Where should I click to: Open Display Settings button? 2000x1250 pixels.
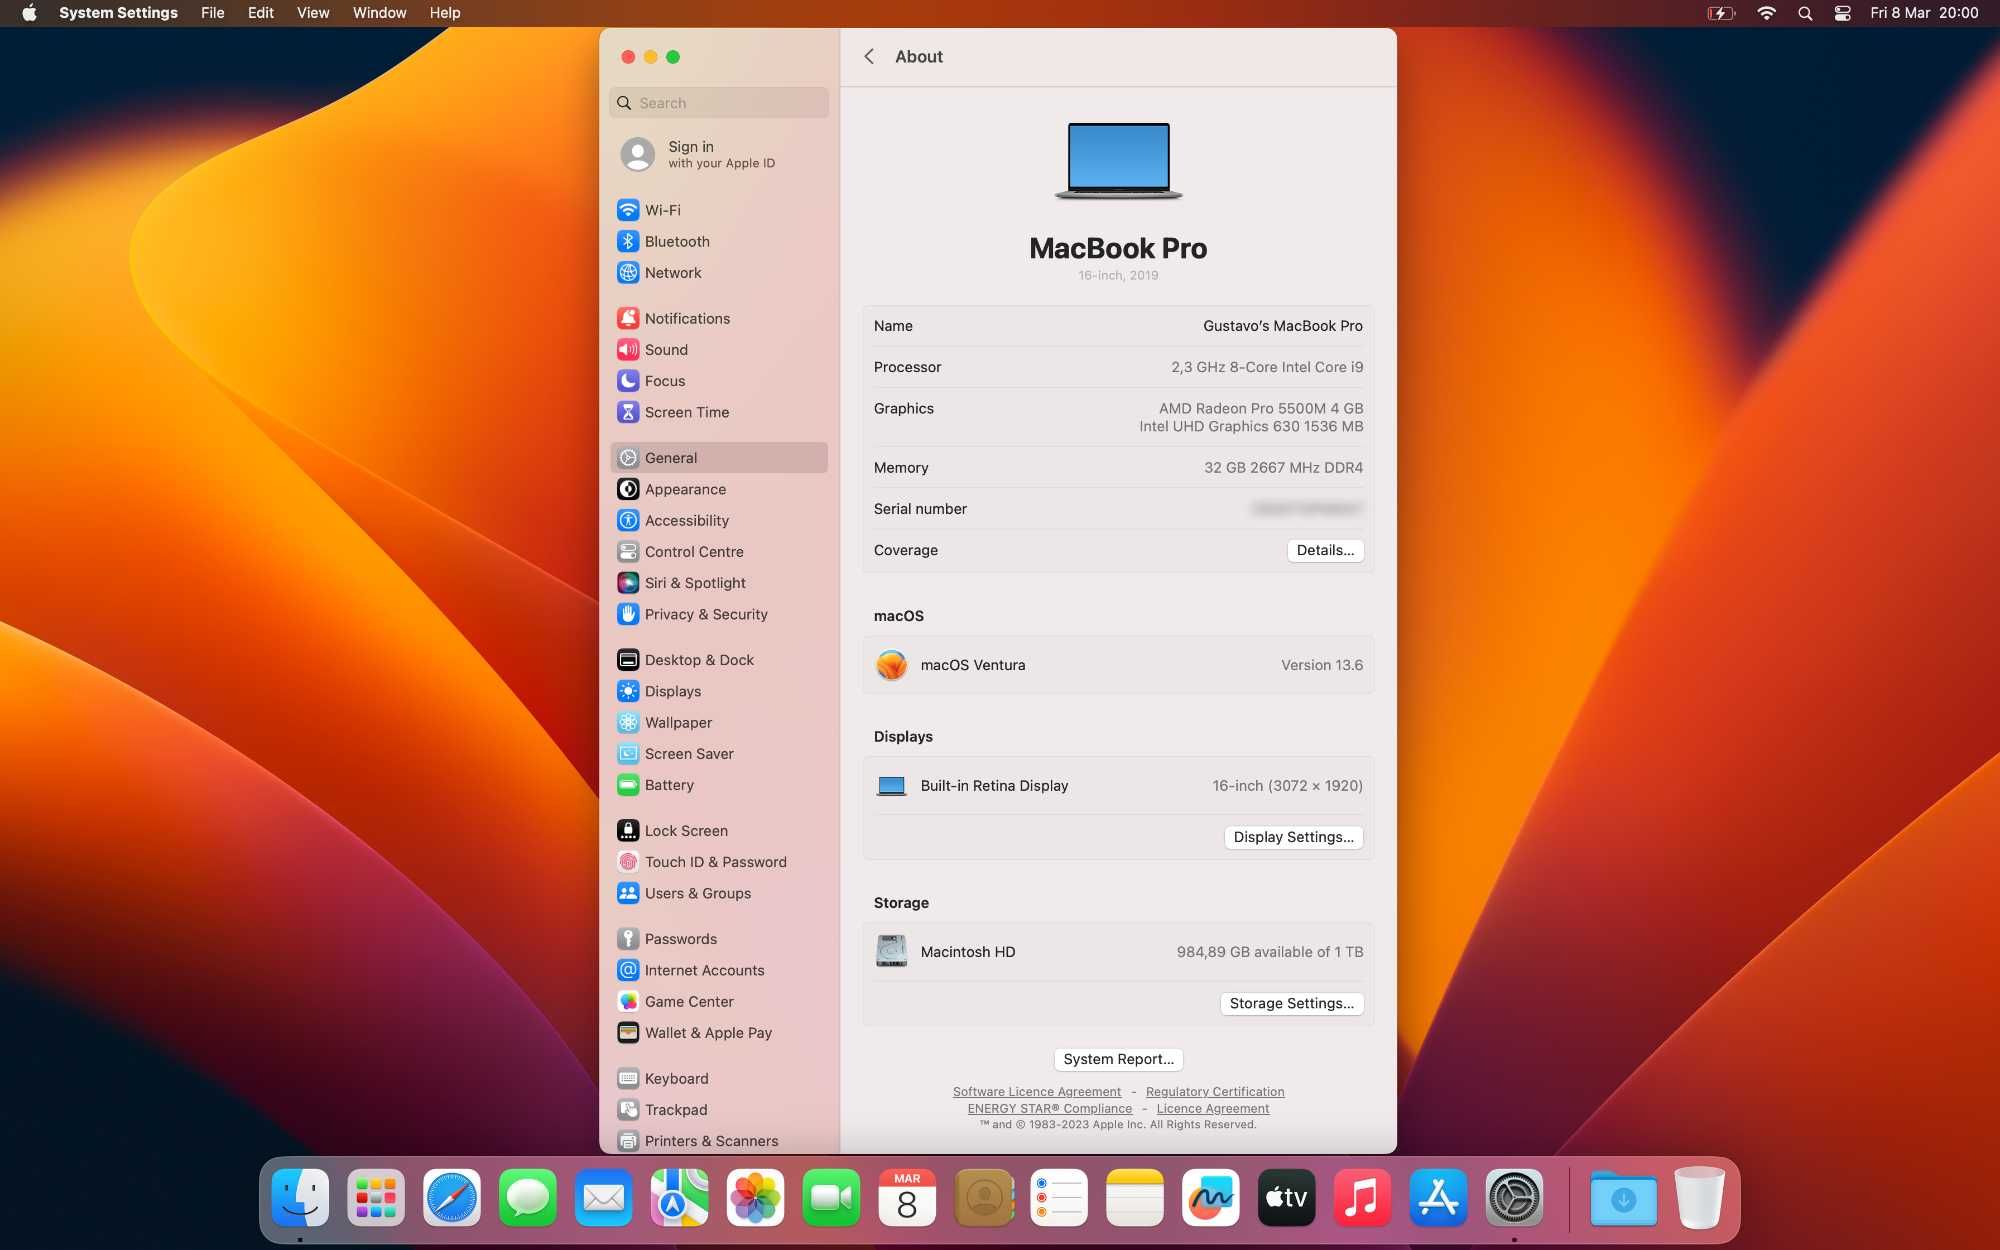[1293, 837]
